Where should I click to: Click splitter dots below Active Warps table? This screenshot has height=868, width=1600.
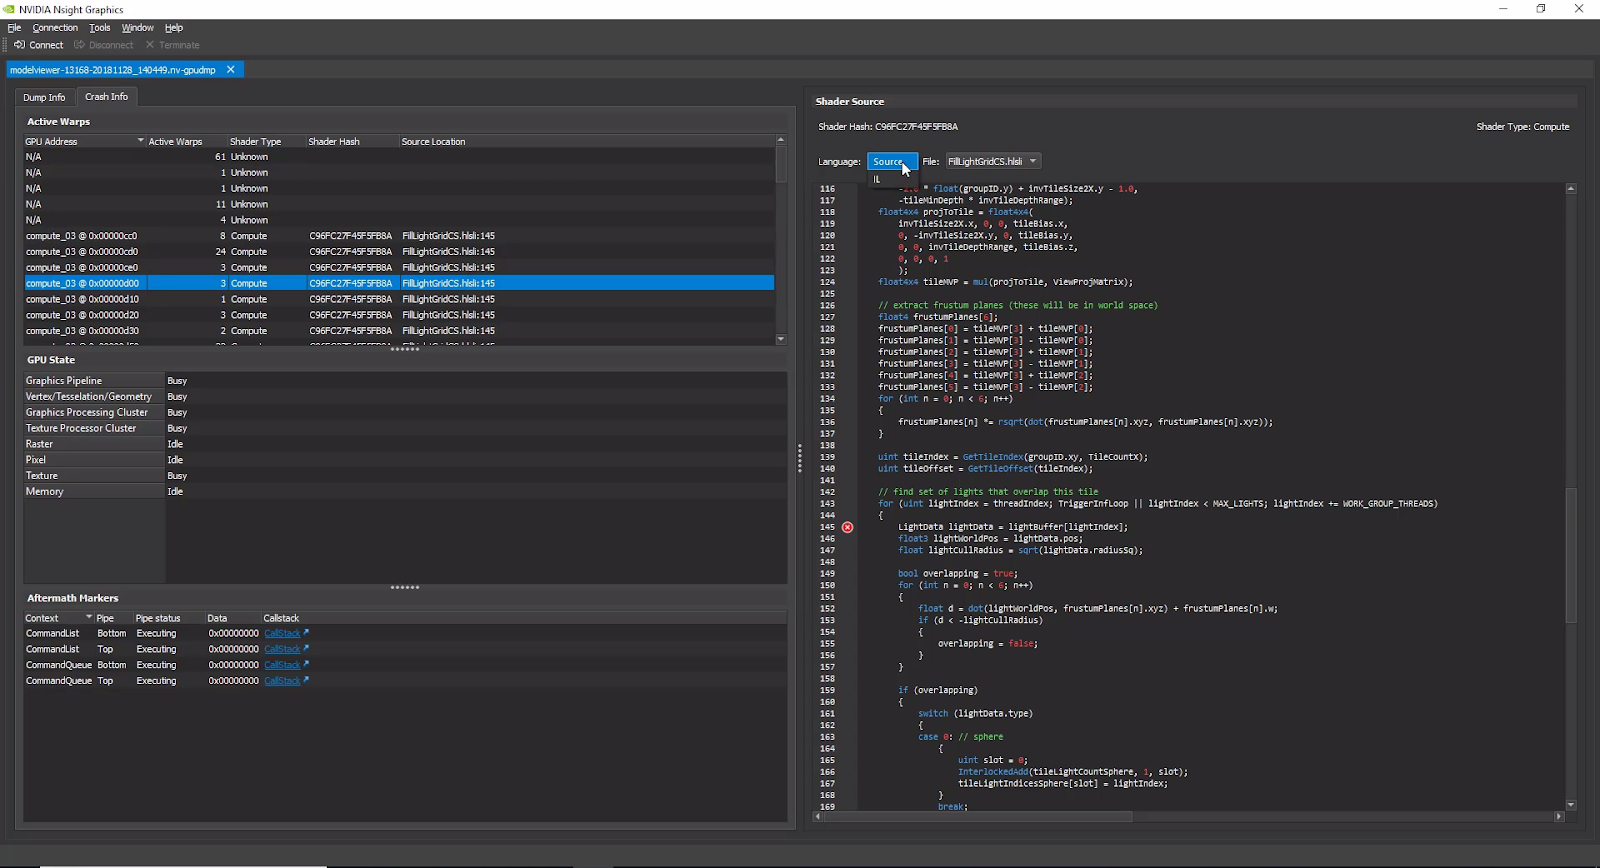tap(404, 349)
